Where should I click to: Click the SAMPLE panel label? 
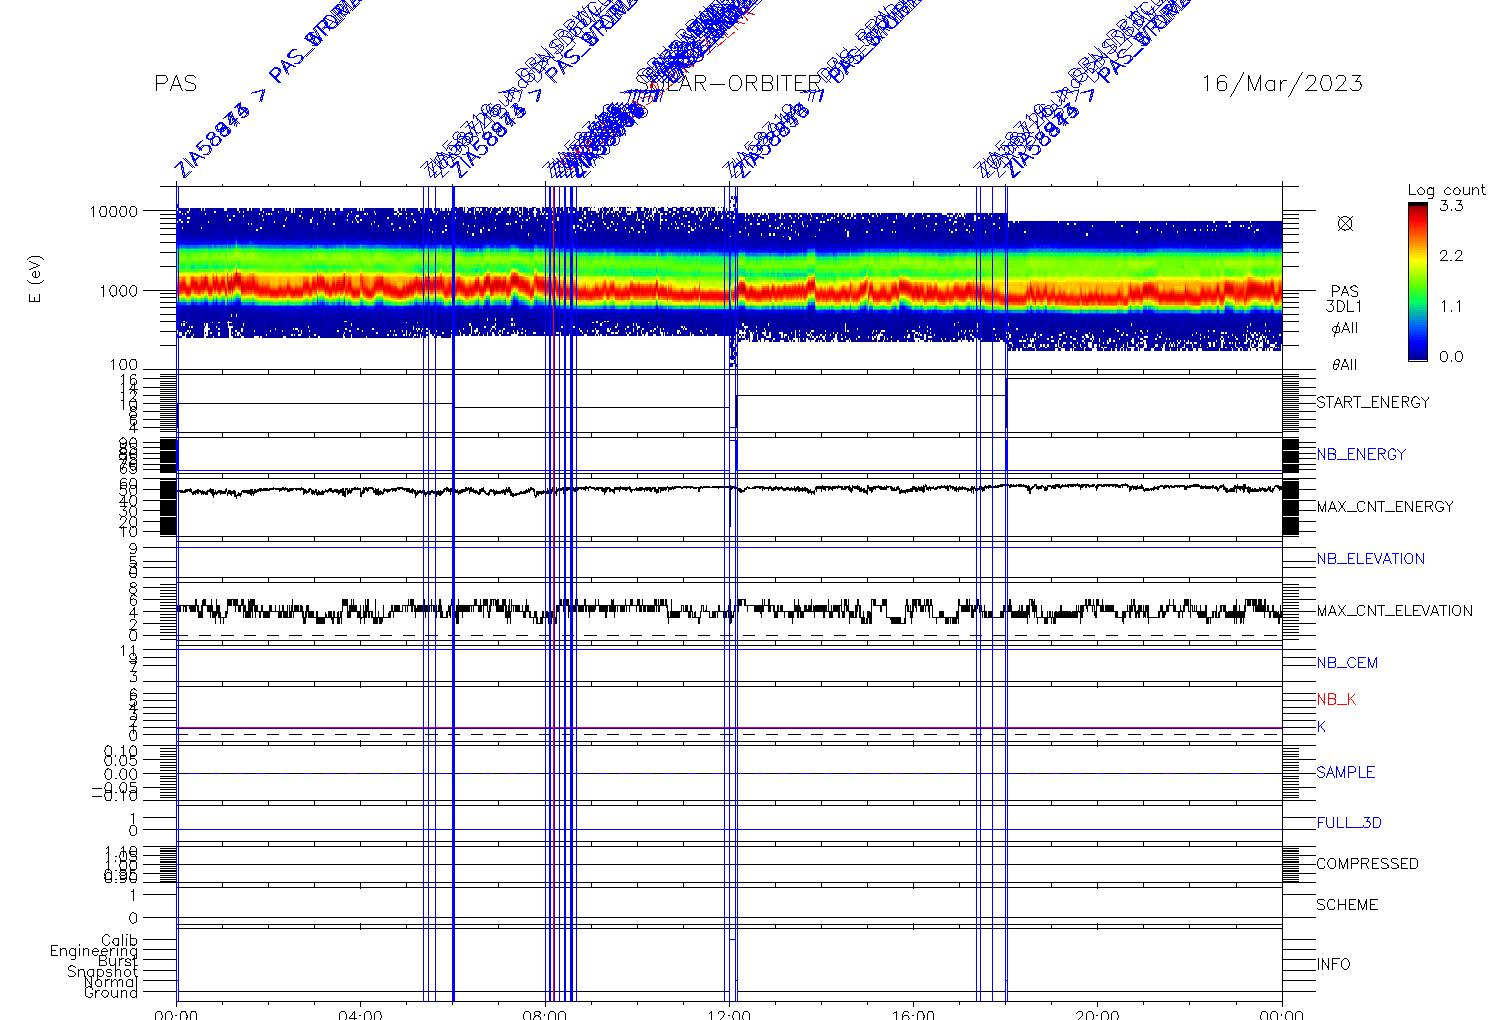1345,772
